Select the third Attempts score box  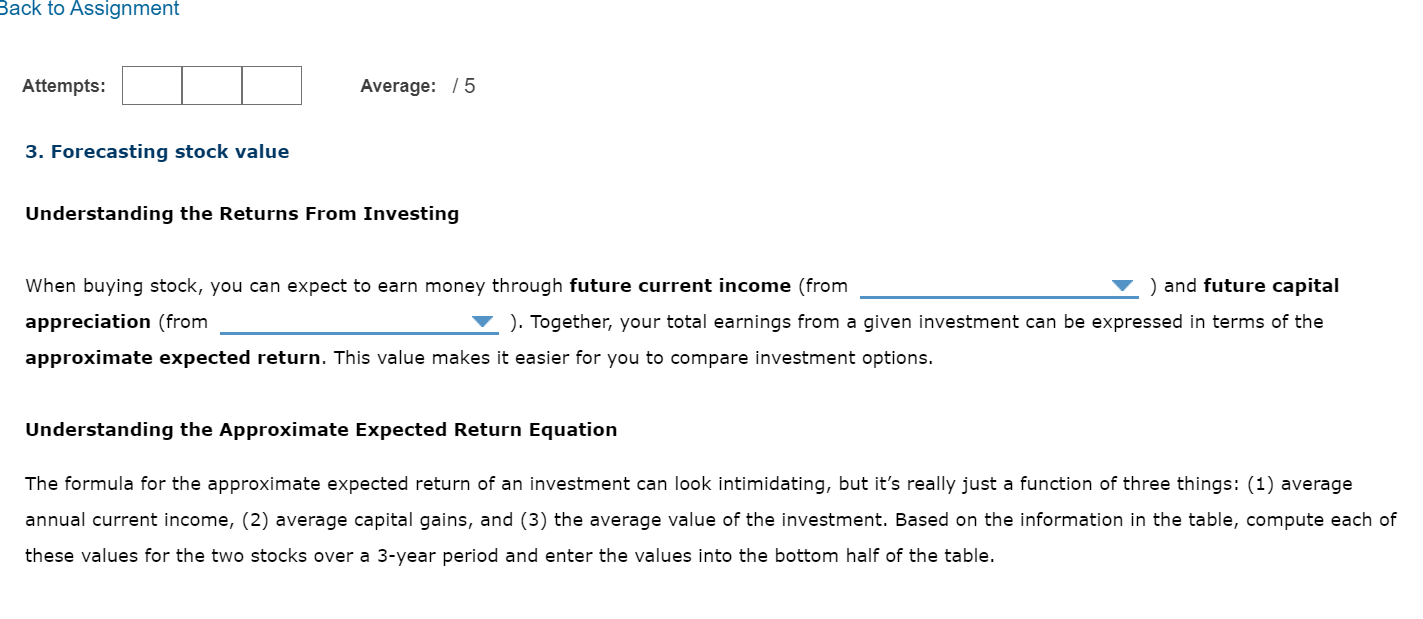tap(271, 86)
